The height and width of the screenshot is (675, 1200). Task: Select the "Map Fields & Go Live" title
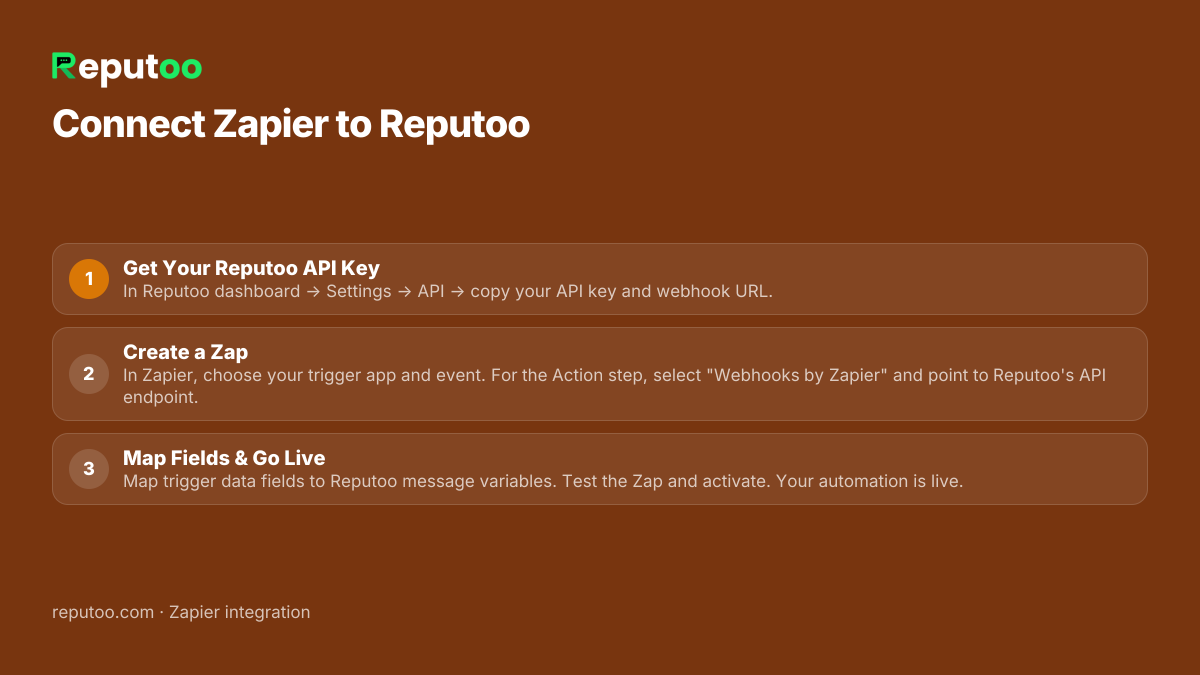(224, 458)
